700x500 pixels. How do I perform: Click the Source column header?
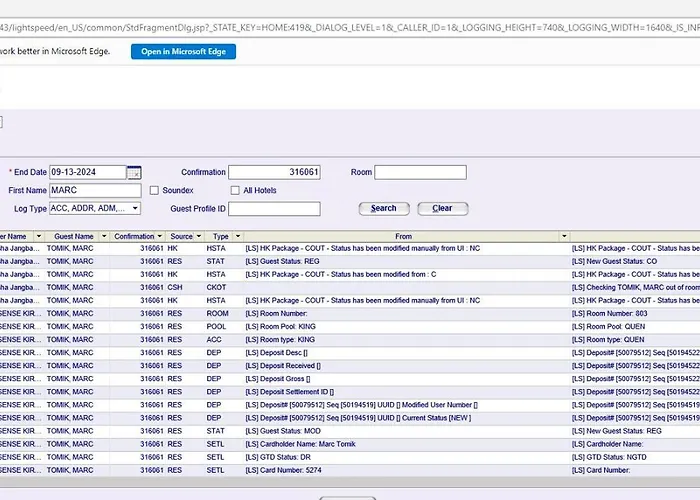[x=181, y=236]
